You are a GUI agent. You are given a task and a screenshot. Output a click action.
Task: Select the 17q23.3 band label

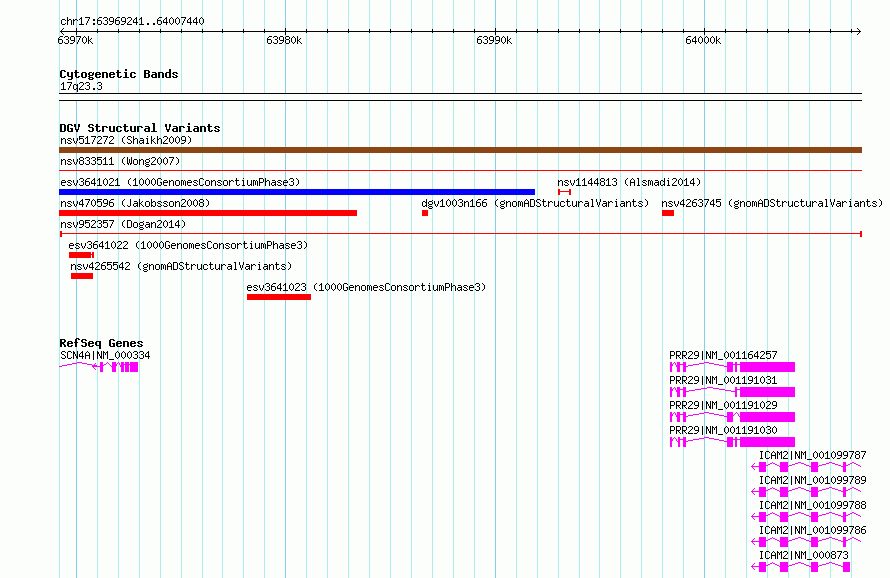pyautogui.click(x=81, y=86)
